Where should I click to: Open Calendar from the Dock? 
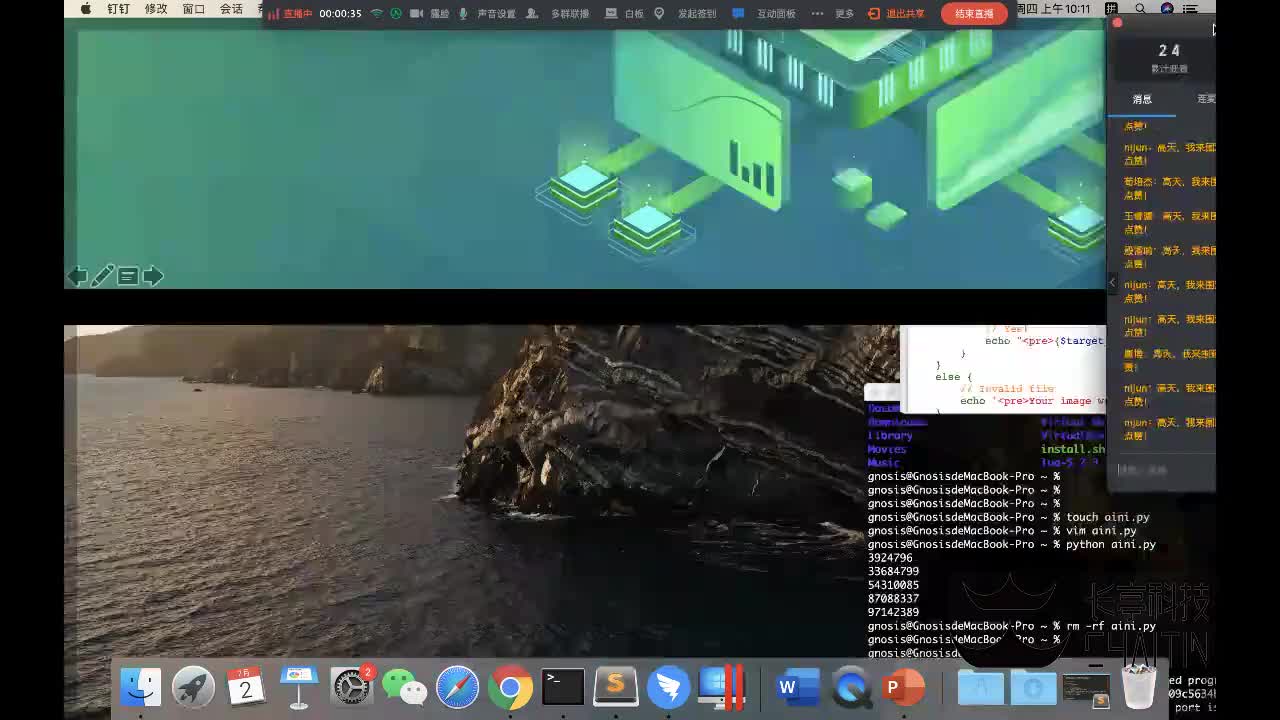tap(246, 687)
